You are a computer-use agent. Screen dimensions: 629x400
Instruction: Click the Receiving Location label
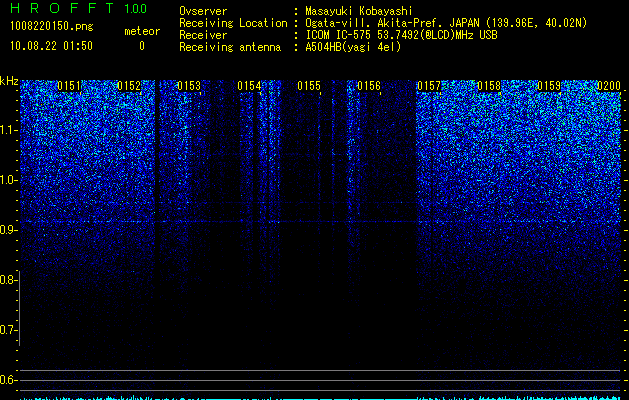(233, 23)
